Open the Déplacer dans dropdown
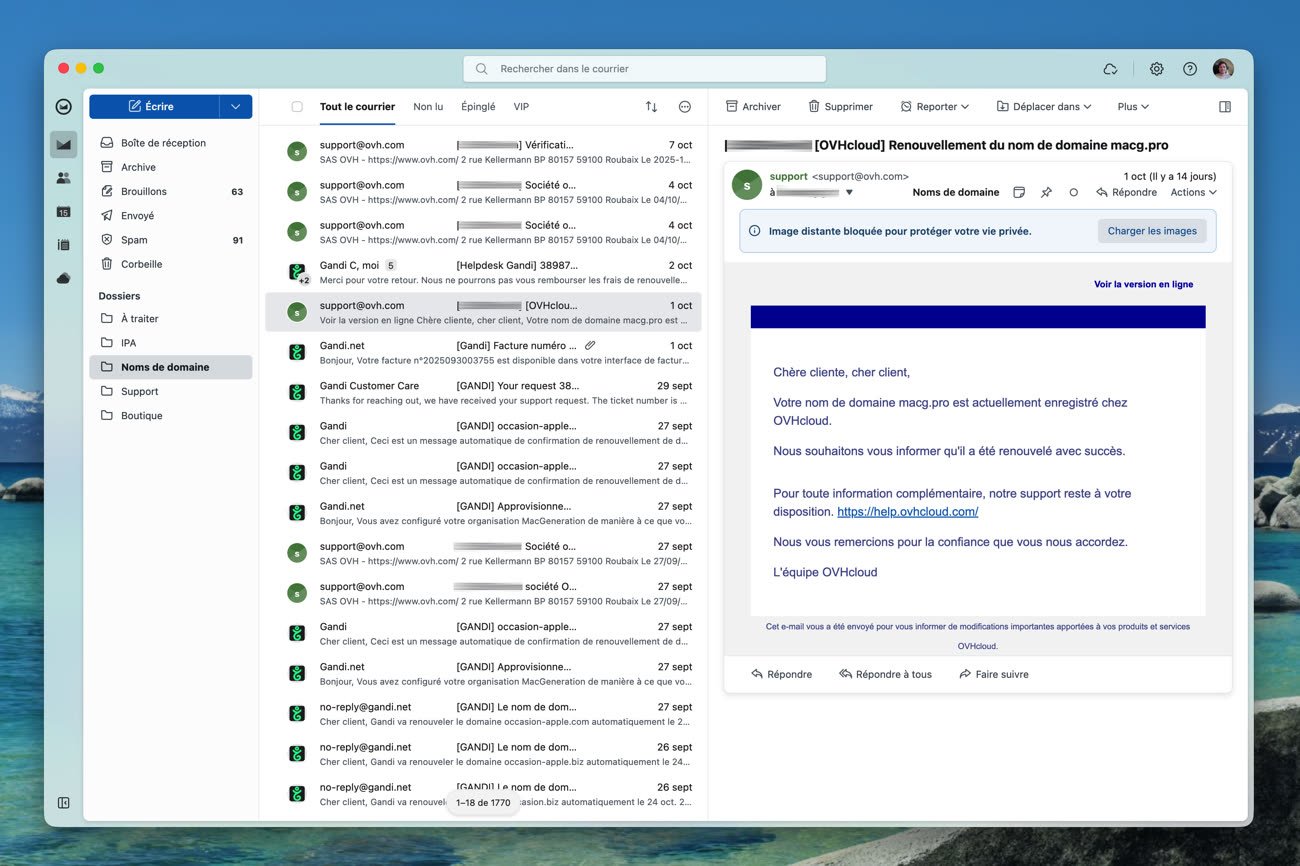Viewport: 1300px width, 866px height. pyautogui.click(x=1043, y=107)
